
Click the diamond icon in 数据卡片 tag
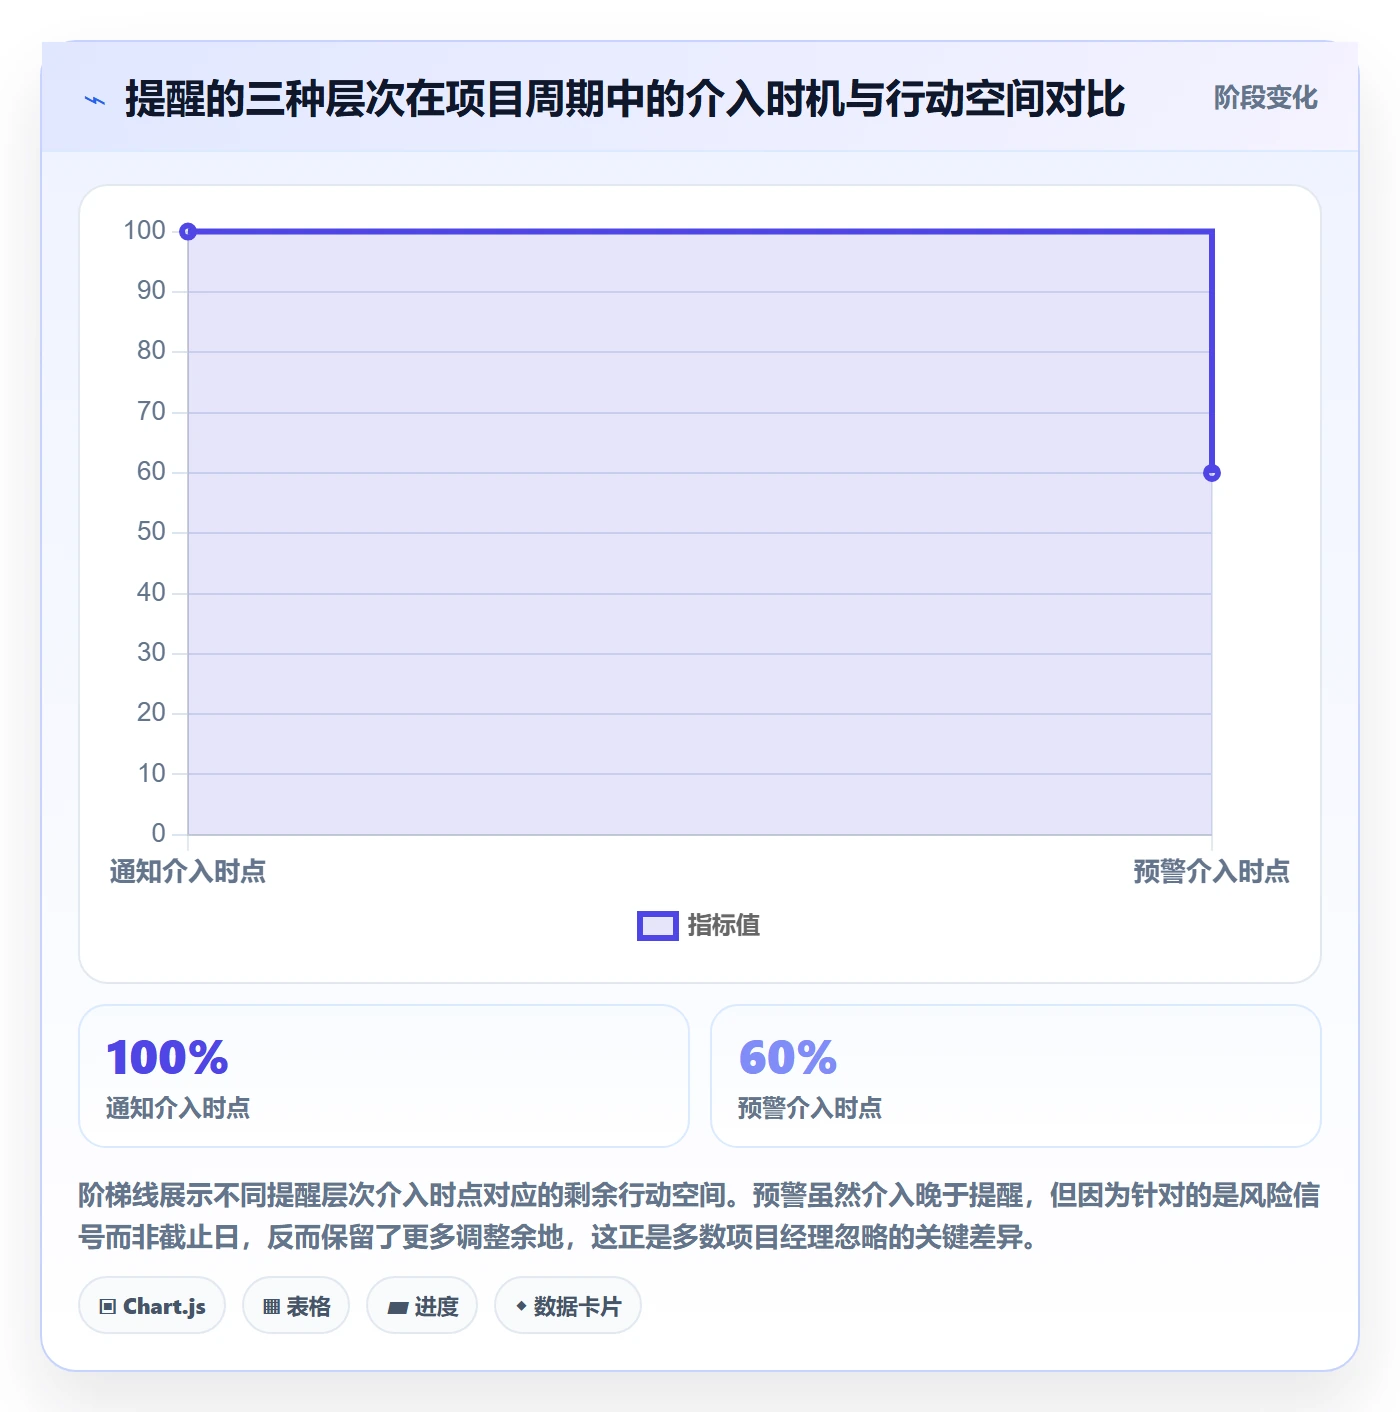(521, 1306)
